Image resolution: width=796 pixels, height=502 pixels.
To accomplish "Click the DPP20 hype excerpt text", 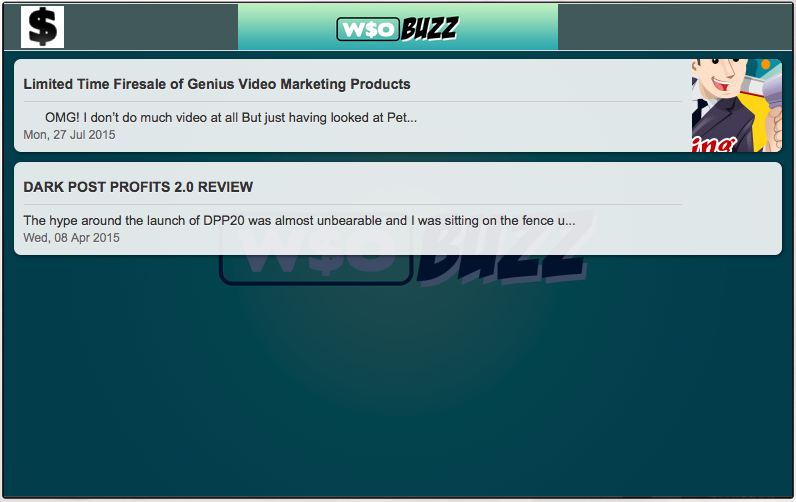I will pyautogui.click(x=299, y=220).
